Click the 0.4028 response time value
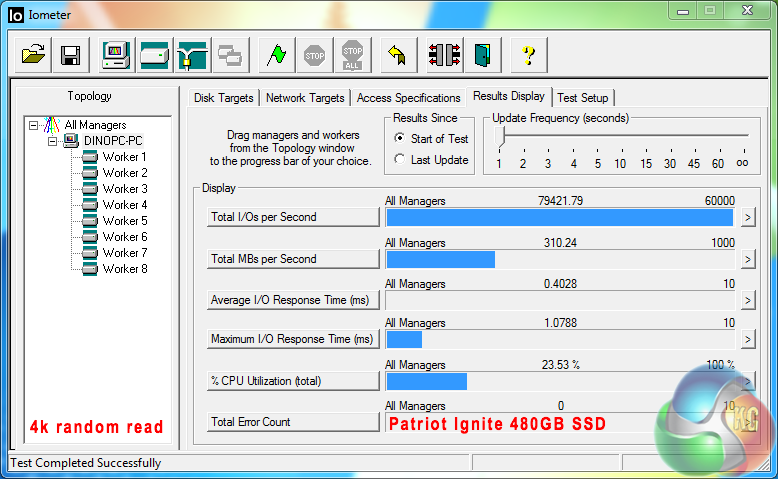Image resolution: width=778 pixels, height=479 pixels. [560, 284]
